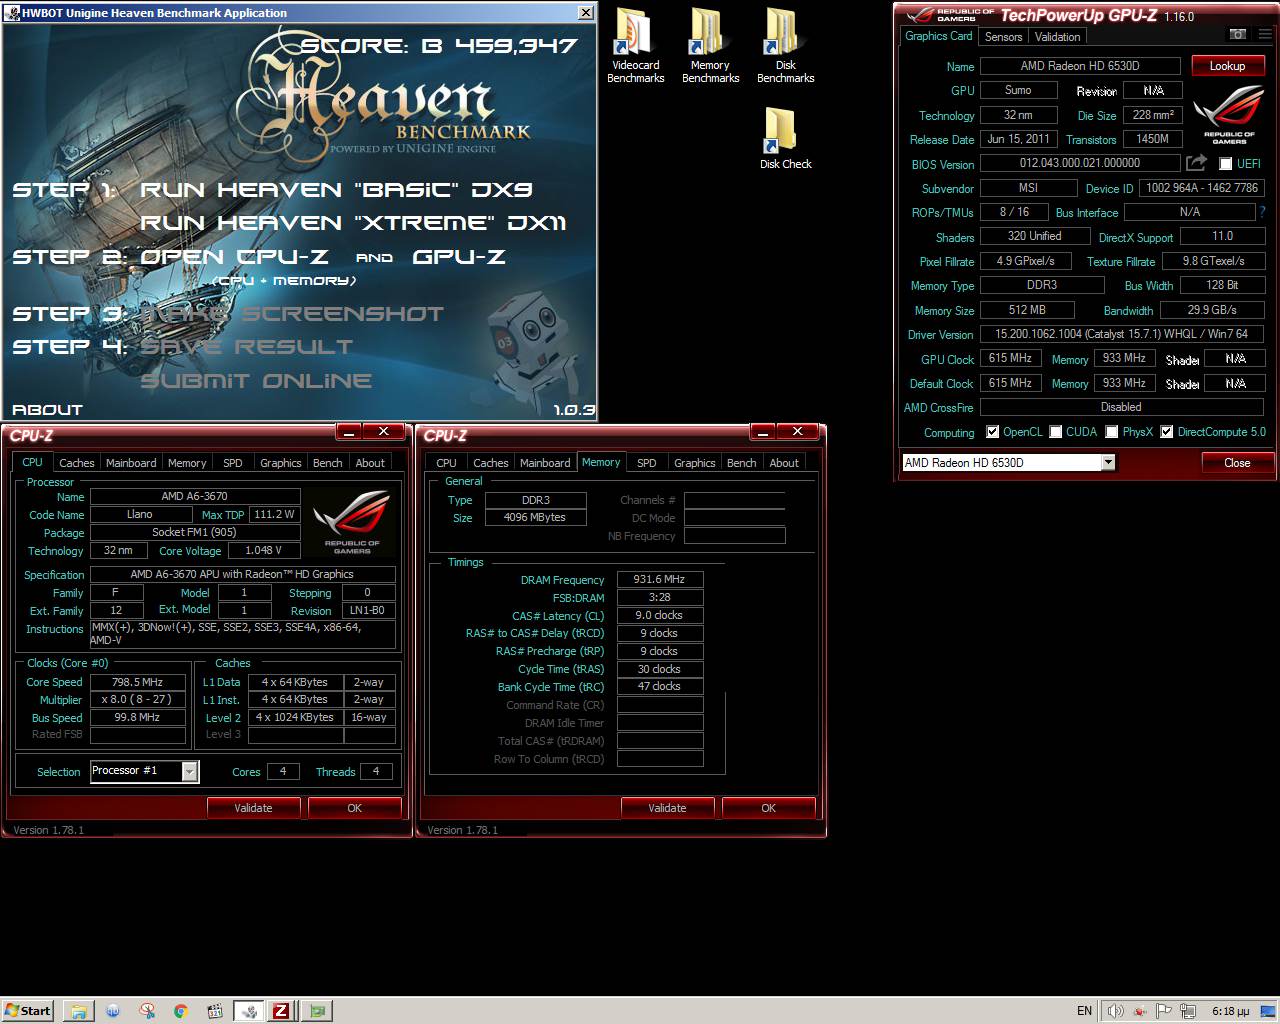This screenshot has width=1280, height=1024.
Task: Click Submit Online in Heaven app
Action: pos(256,381)
